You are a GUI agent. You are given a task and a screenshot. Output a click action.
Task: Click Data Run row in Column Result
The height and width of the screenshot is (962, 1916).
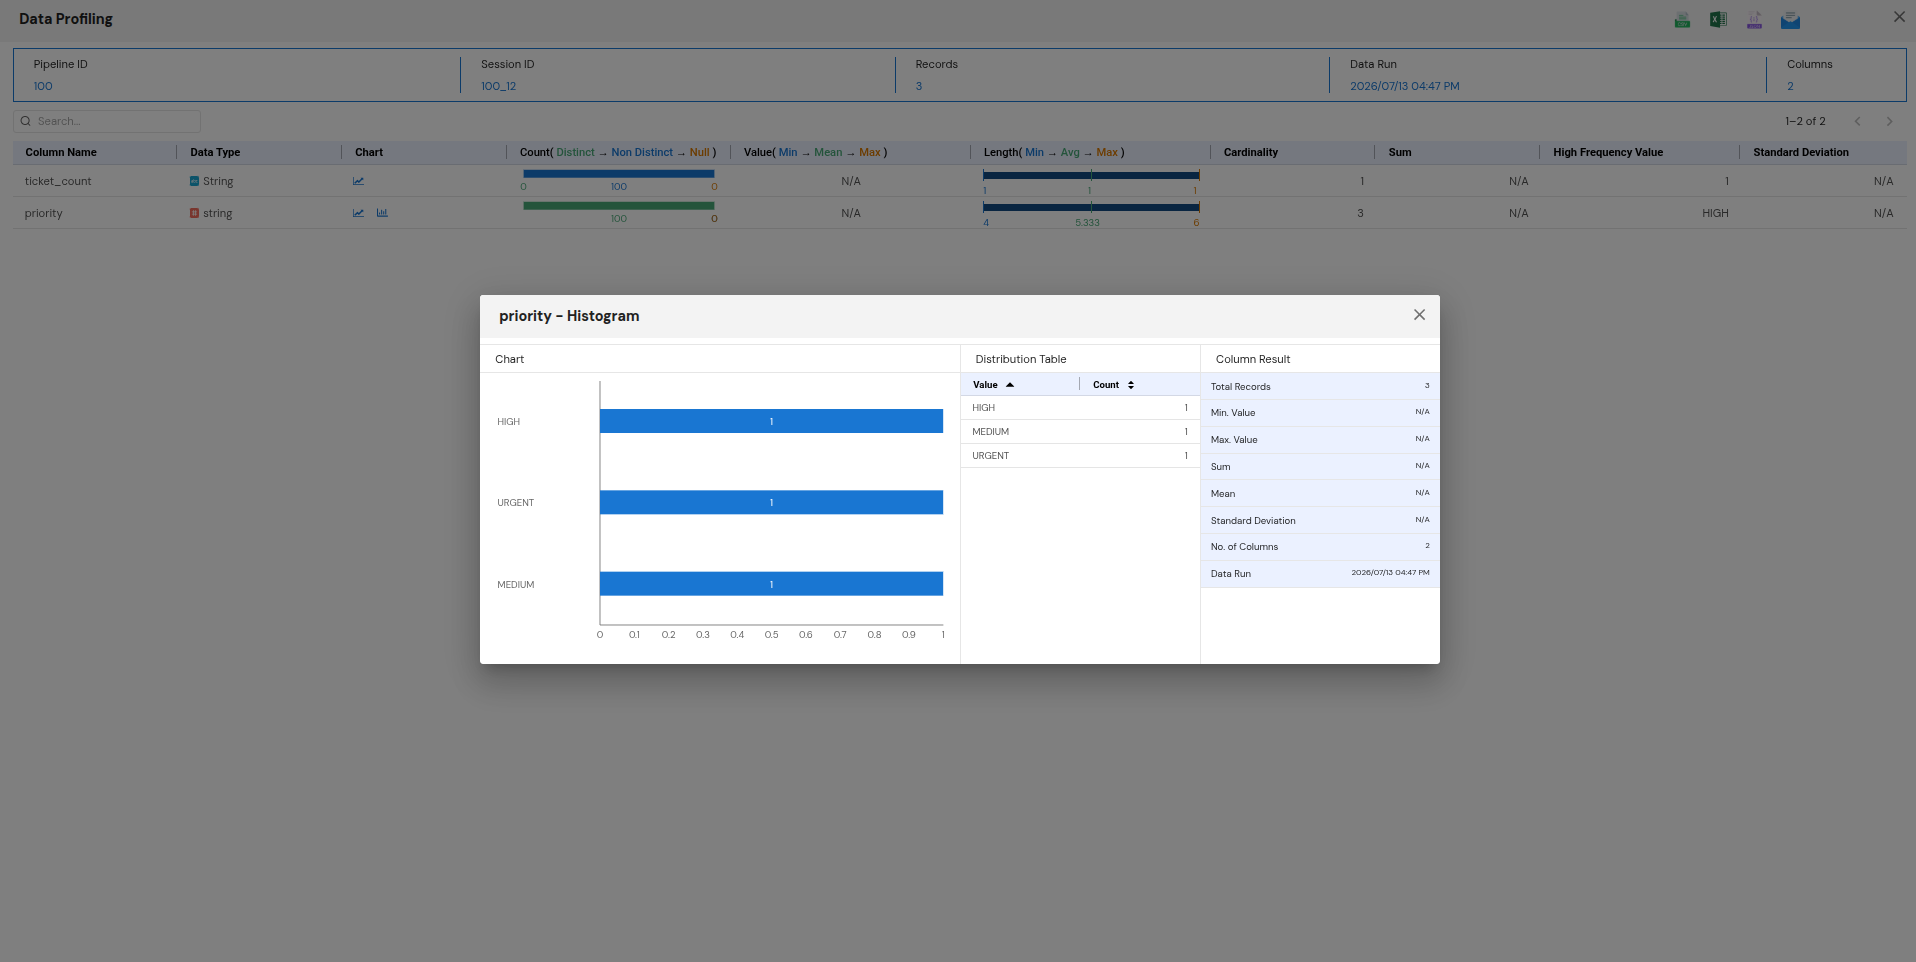[1320, 574]
